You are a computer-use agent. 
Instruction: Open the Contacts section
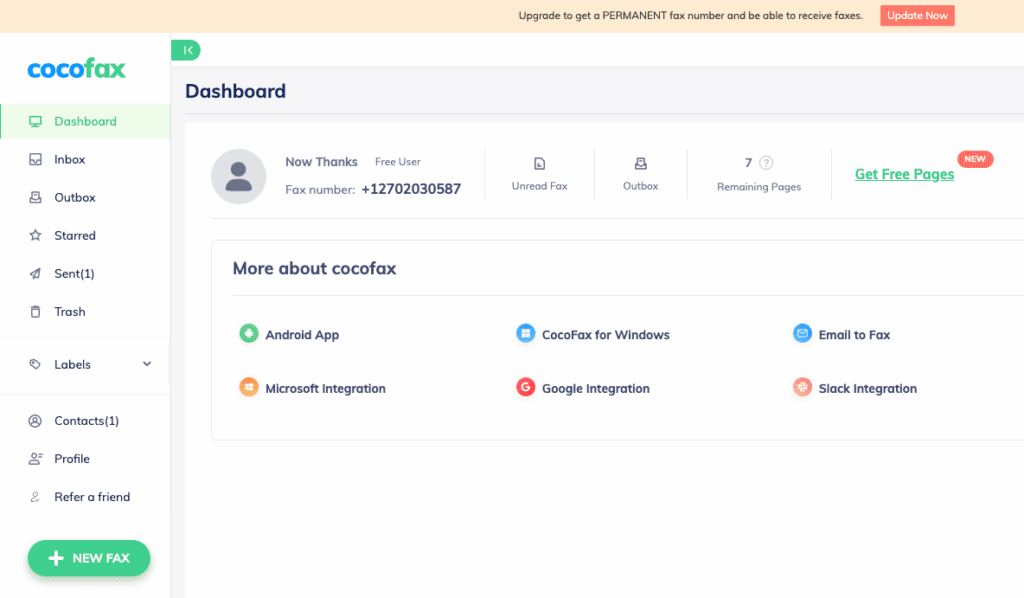81,420
